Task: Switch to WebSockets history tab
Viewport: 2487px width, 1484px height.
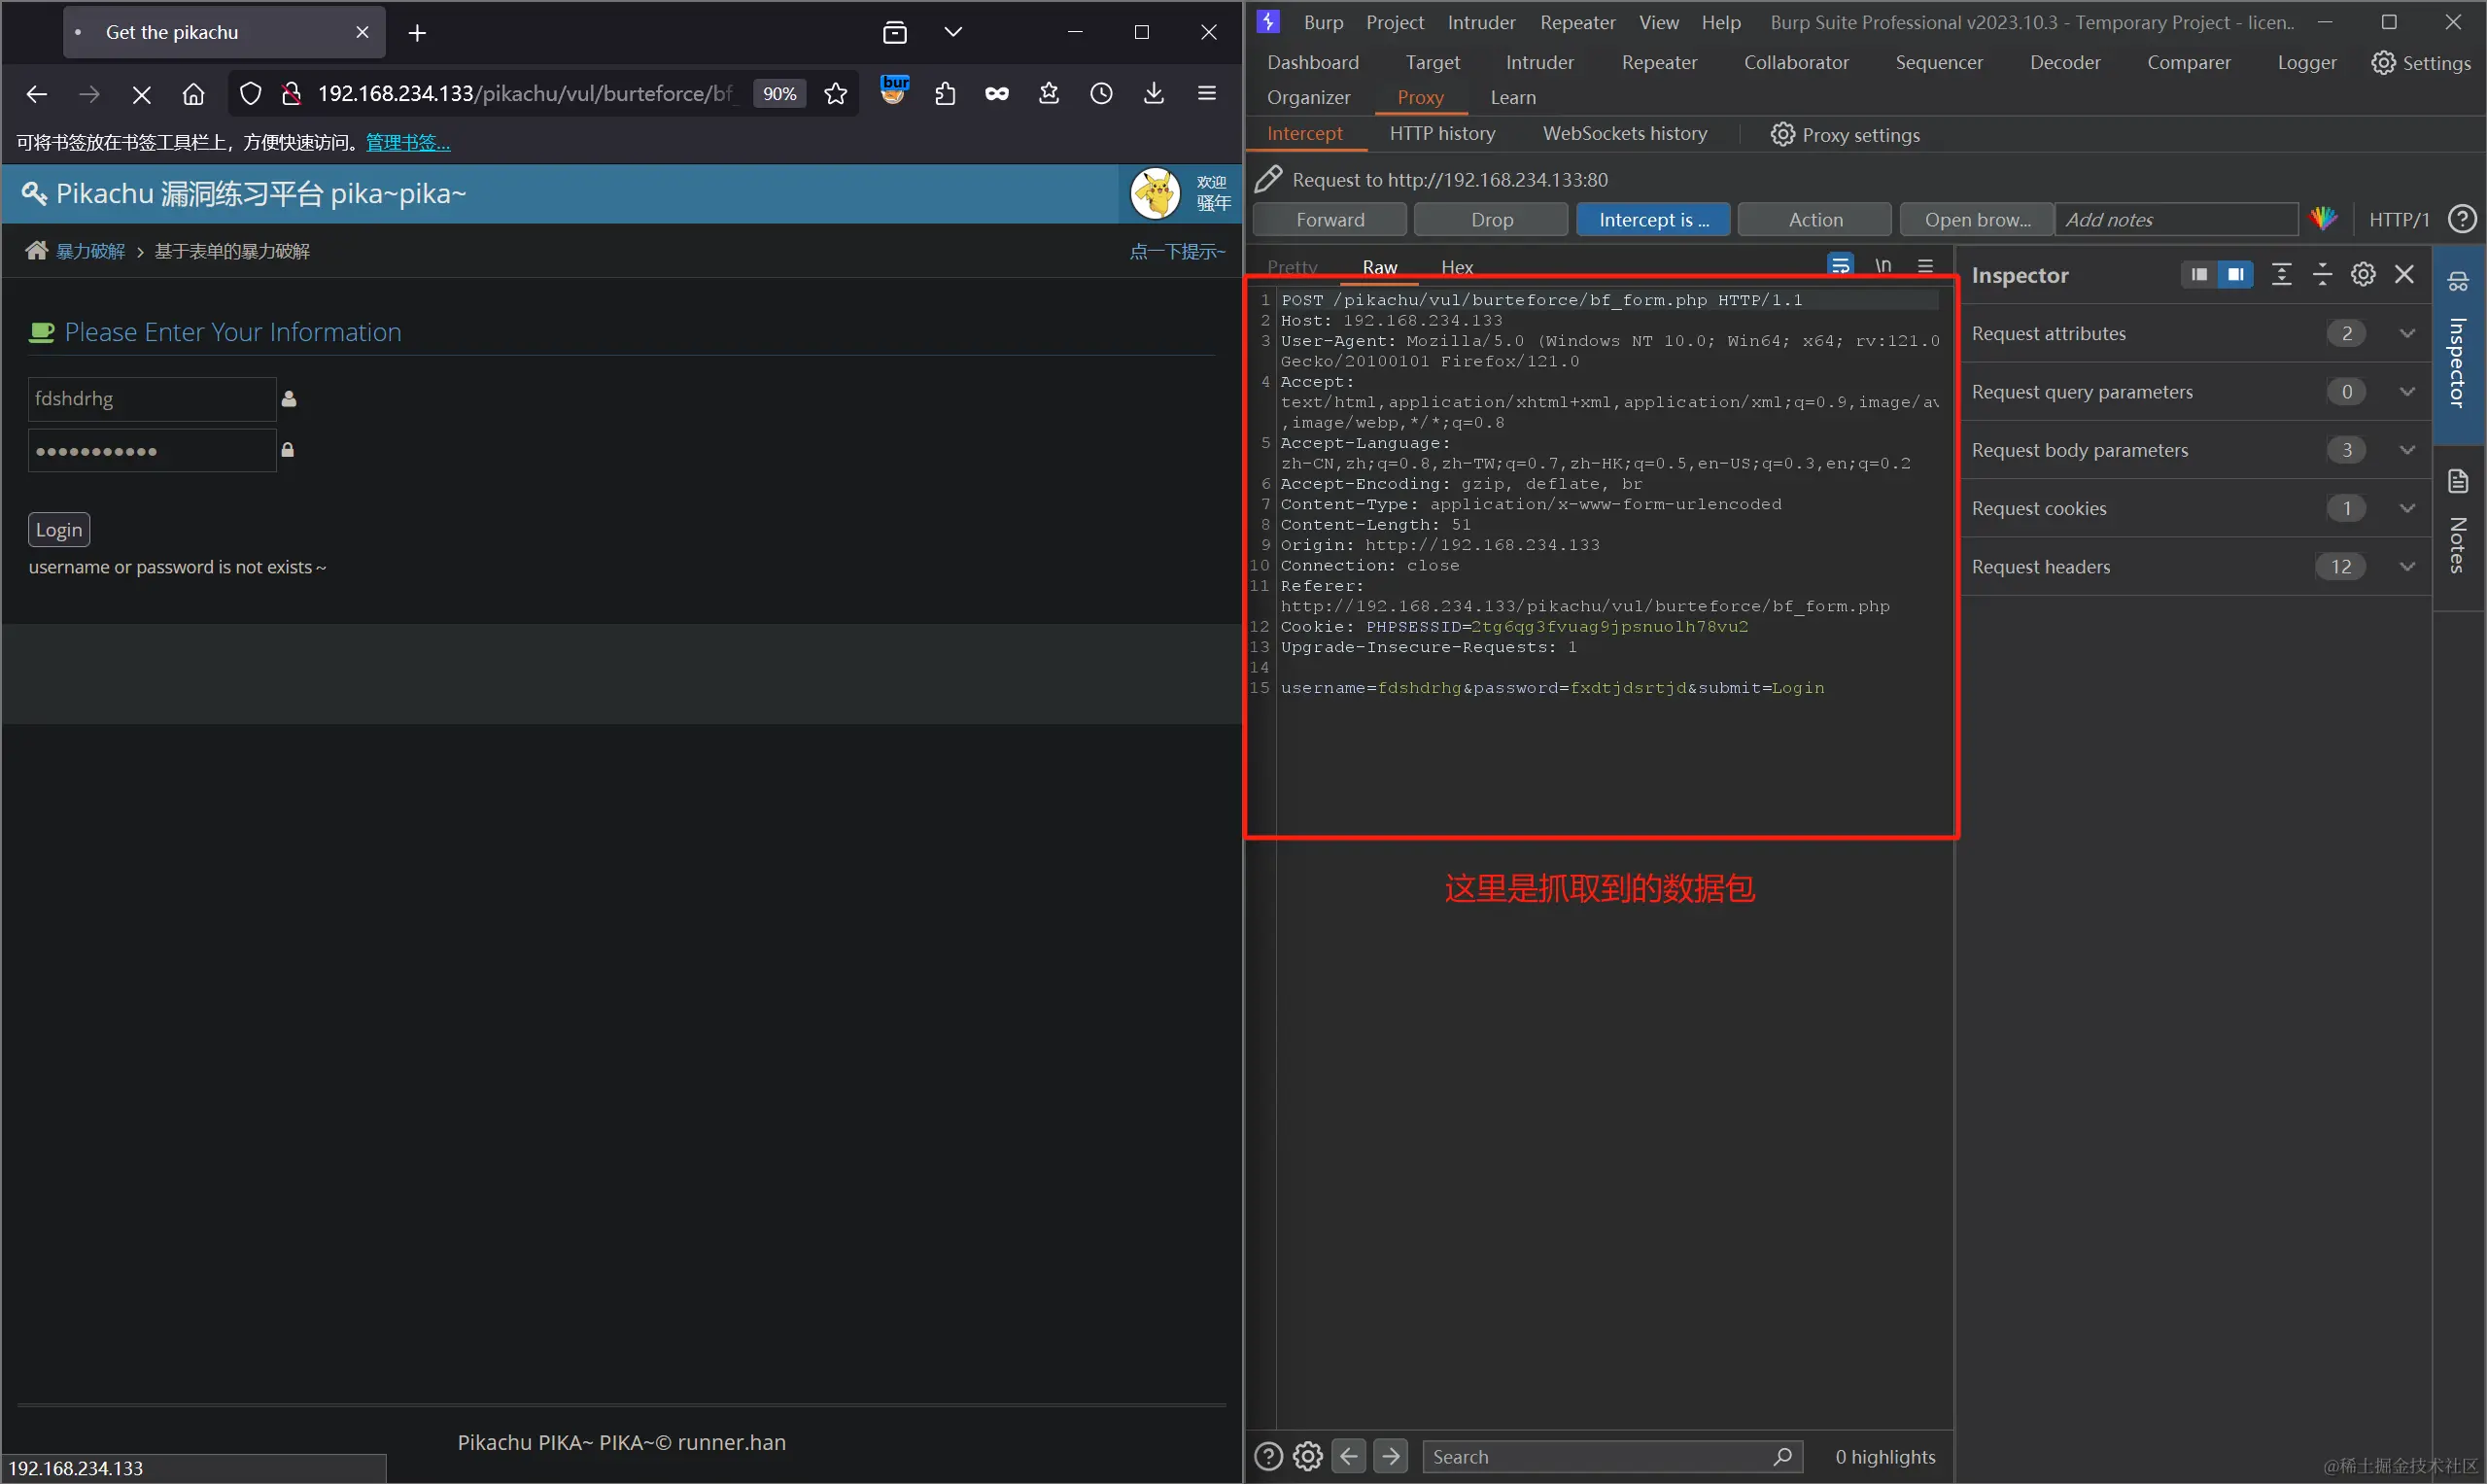Action: tap(1625, 134)
